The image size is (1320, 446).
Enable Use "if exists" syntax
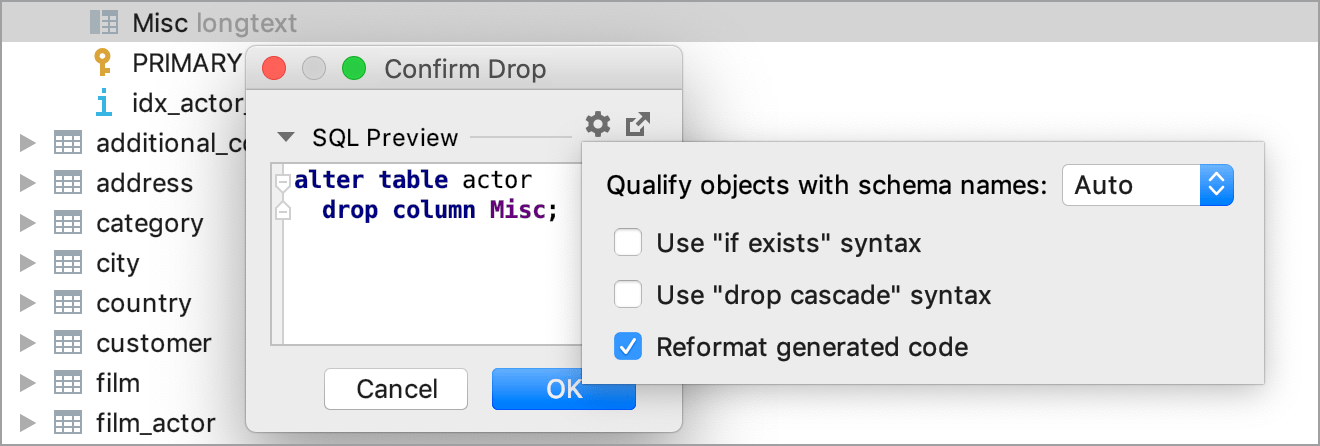628,243
